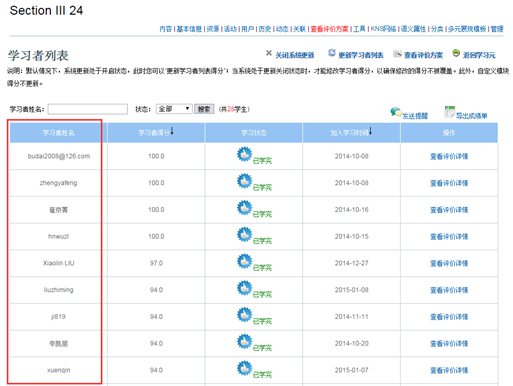Click the green return icon for 返回学习元
The width and height of the screenshot is (513, 386).
(x=456, y=53)
